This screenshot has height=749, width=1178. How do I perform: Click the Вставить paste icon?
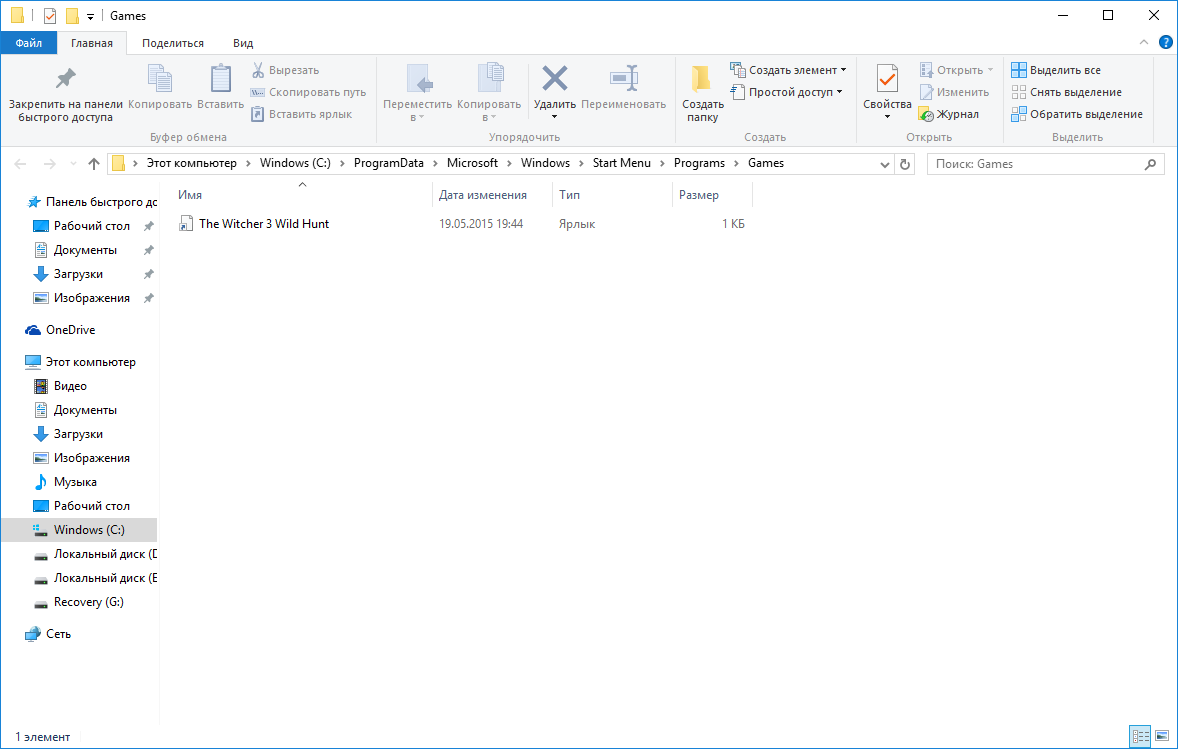(220, 79)
